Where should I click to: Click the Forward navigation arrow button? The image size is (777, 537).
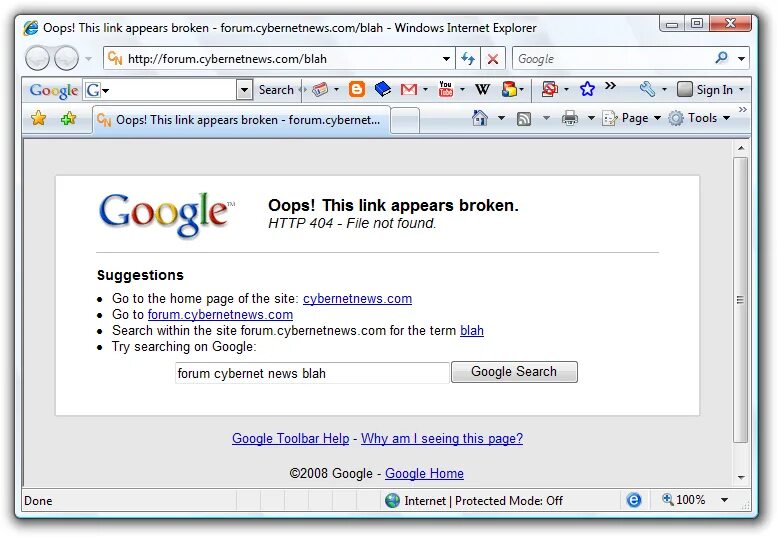pyautogui.click(x=66, y=58)
